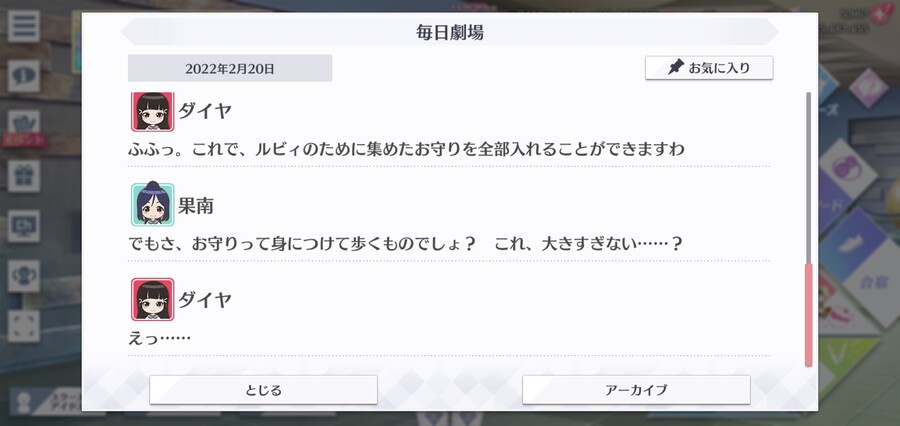Click the gray scrollbar track upper part
This screenshot has height=426, width=900.
(x=808, y=178)
